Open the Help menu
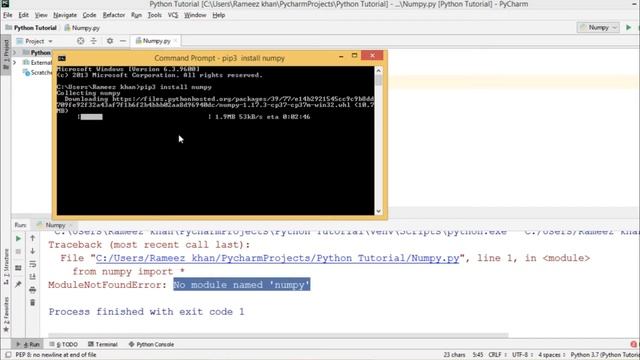 pos(218,15)
